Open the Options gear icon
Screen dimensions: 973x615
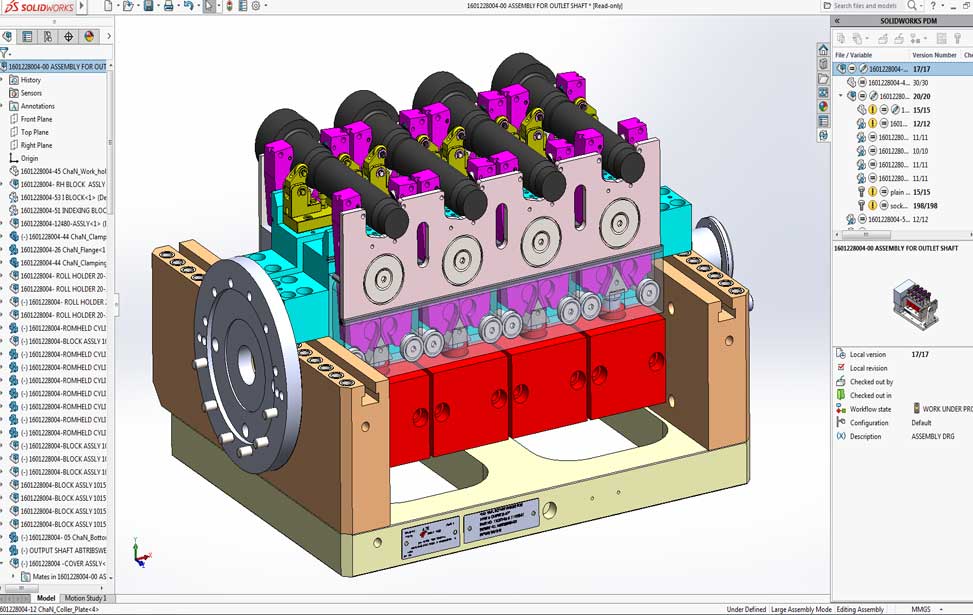tap(256, 6)
